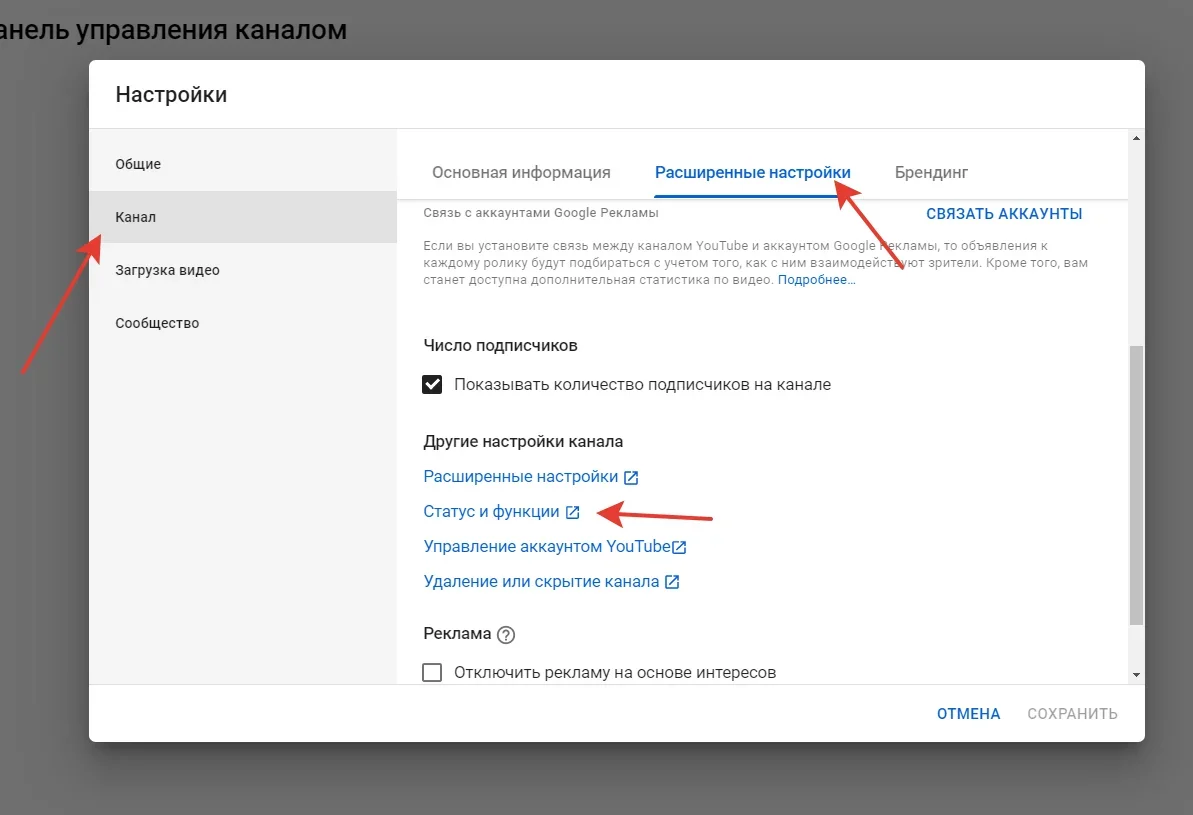Uncheck Показывать количество подписчиков на канале
The width and height of the screenshot is (1193, 815).
click(x=432, y=385)
